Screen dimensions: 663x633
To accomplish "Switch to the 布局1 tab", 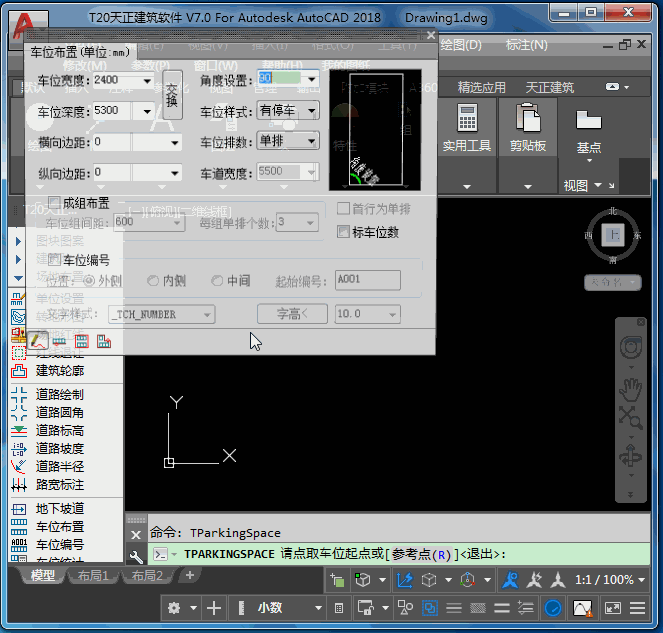I will tap(93, 575).
